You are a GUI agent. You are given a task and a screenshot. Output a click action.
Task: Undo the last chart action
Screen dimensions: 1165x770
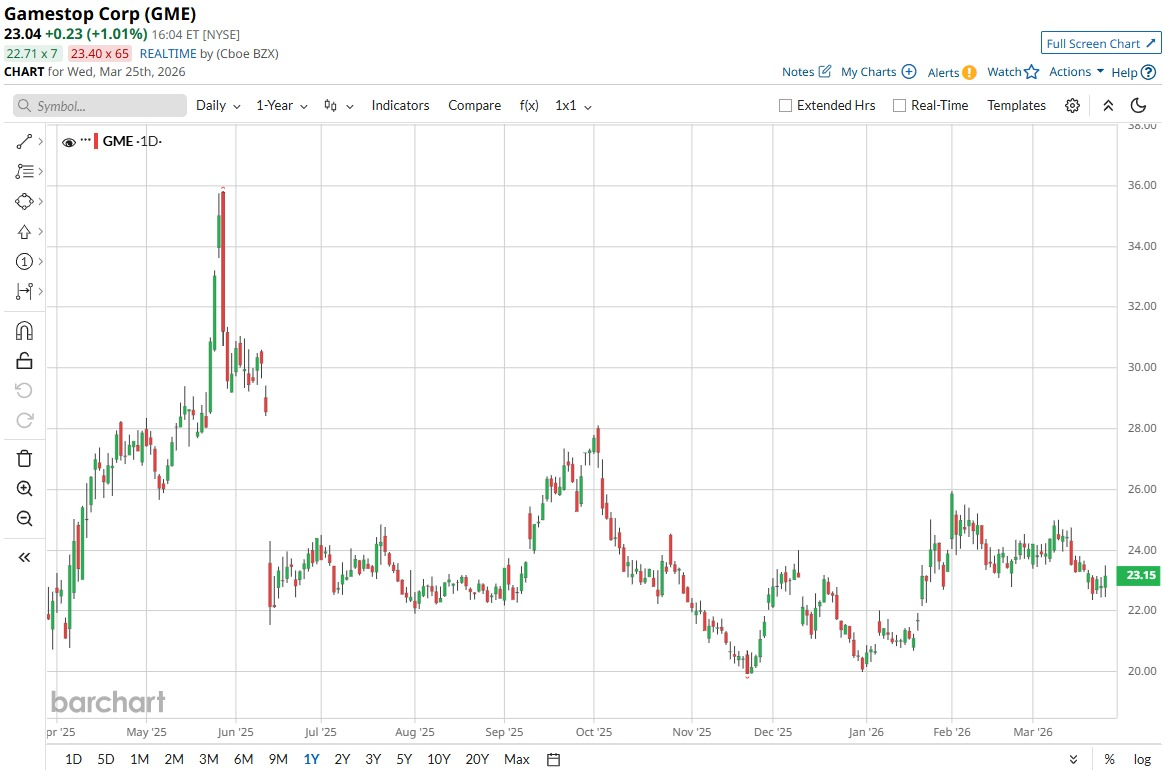[x=24, y=390]
